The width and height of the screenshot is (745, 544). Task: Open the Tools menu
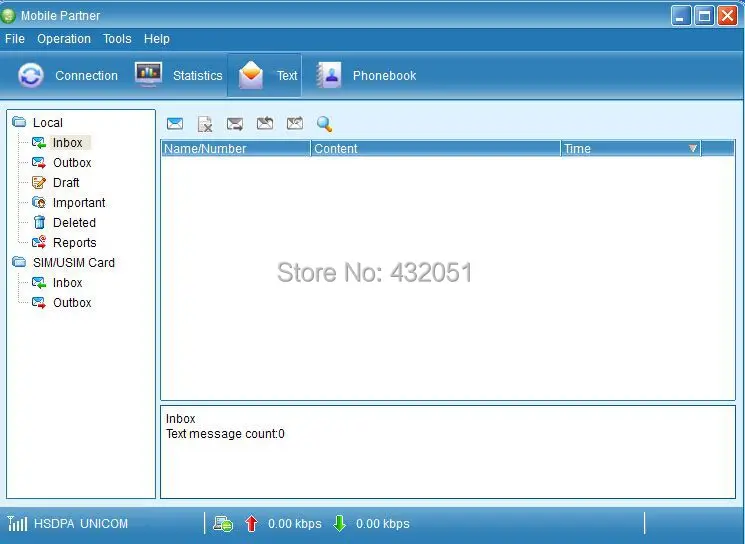coord(117,38)
